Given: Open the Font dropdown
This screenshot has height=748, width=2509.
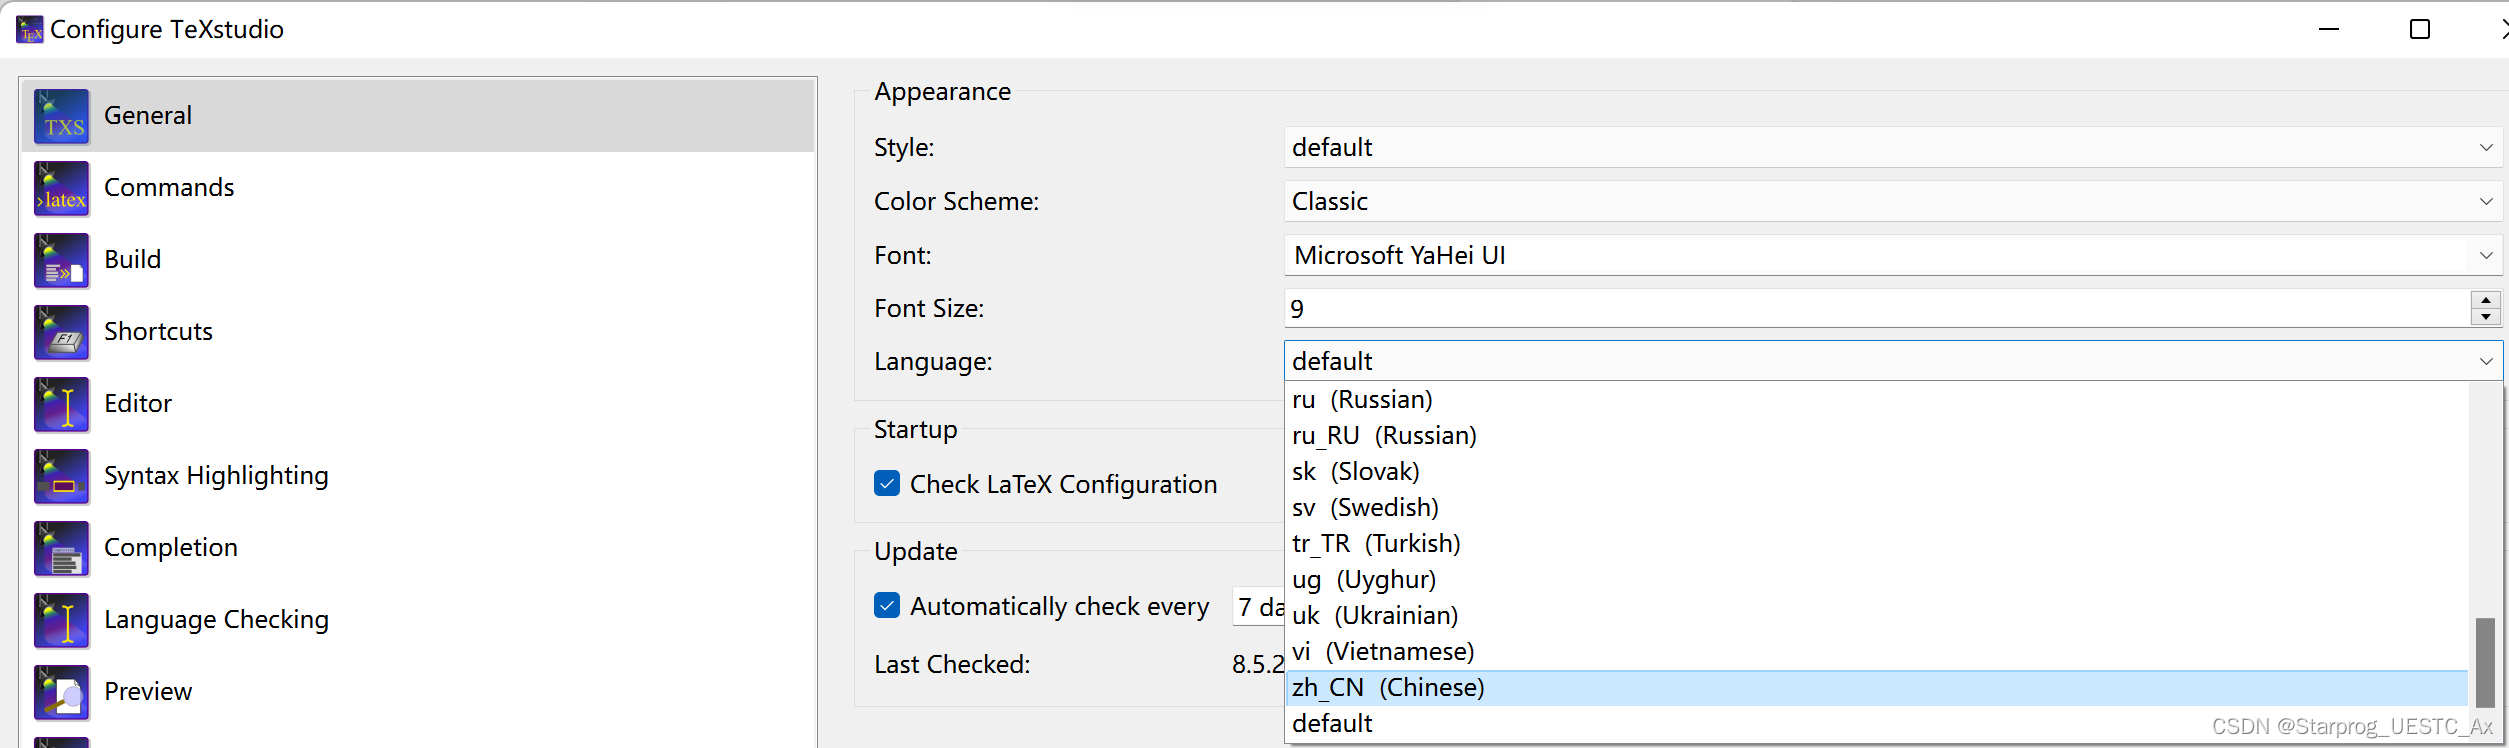Looking at the screenshot, I should coord(1893,255).
